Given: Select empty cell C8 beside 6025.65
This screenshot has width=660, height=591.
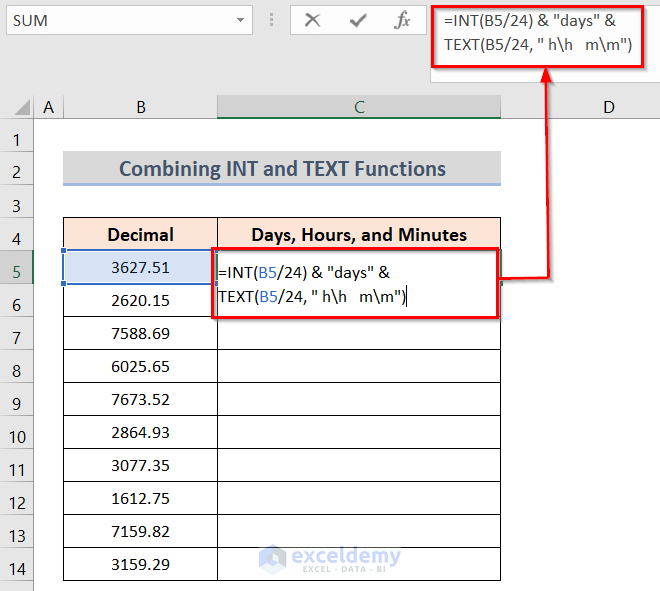Looking at the screenshot, I should pos(359,366).
